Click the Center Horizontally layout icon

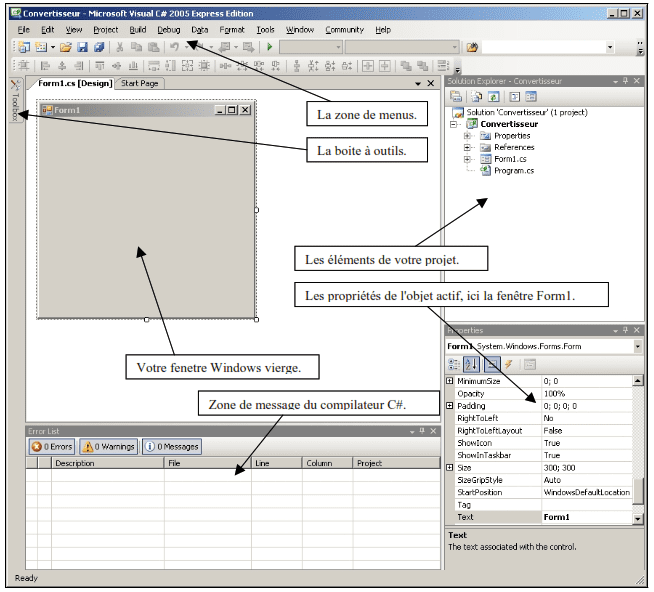367,66
